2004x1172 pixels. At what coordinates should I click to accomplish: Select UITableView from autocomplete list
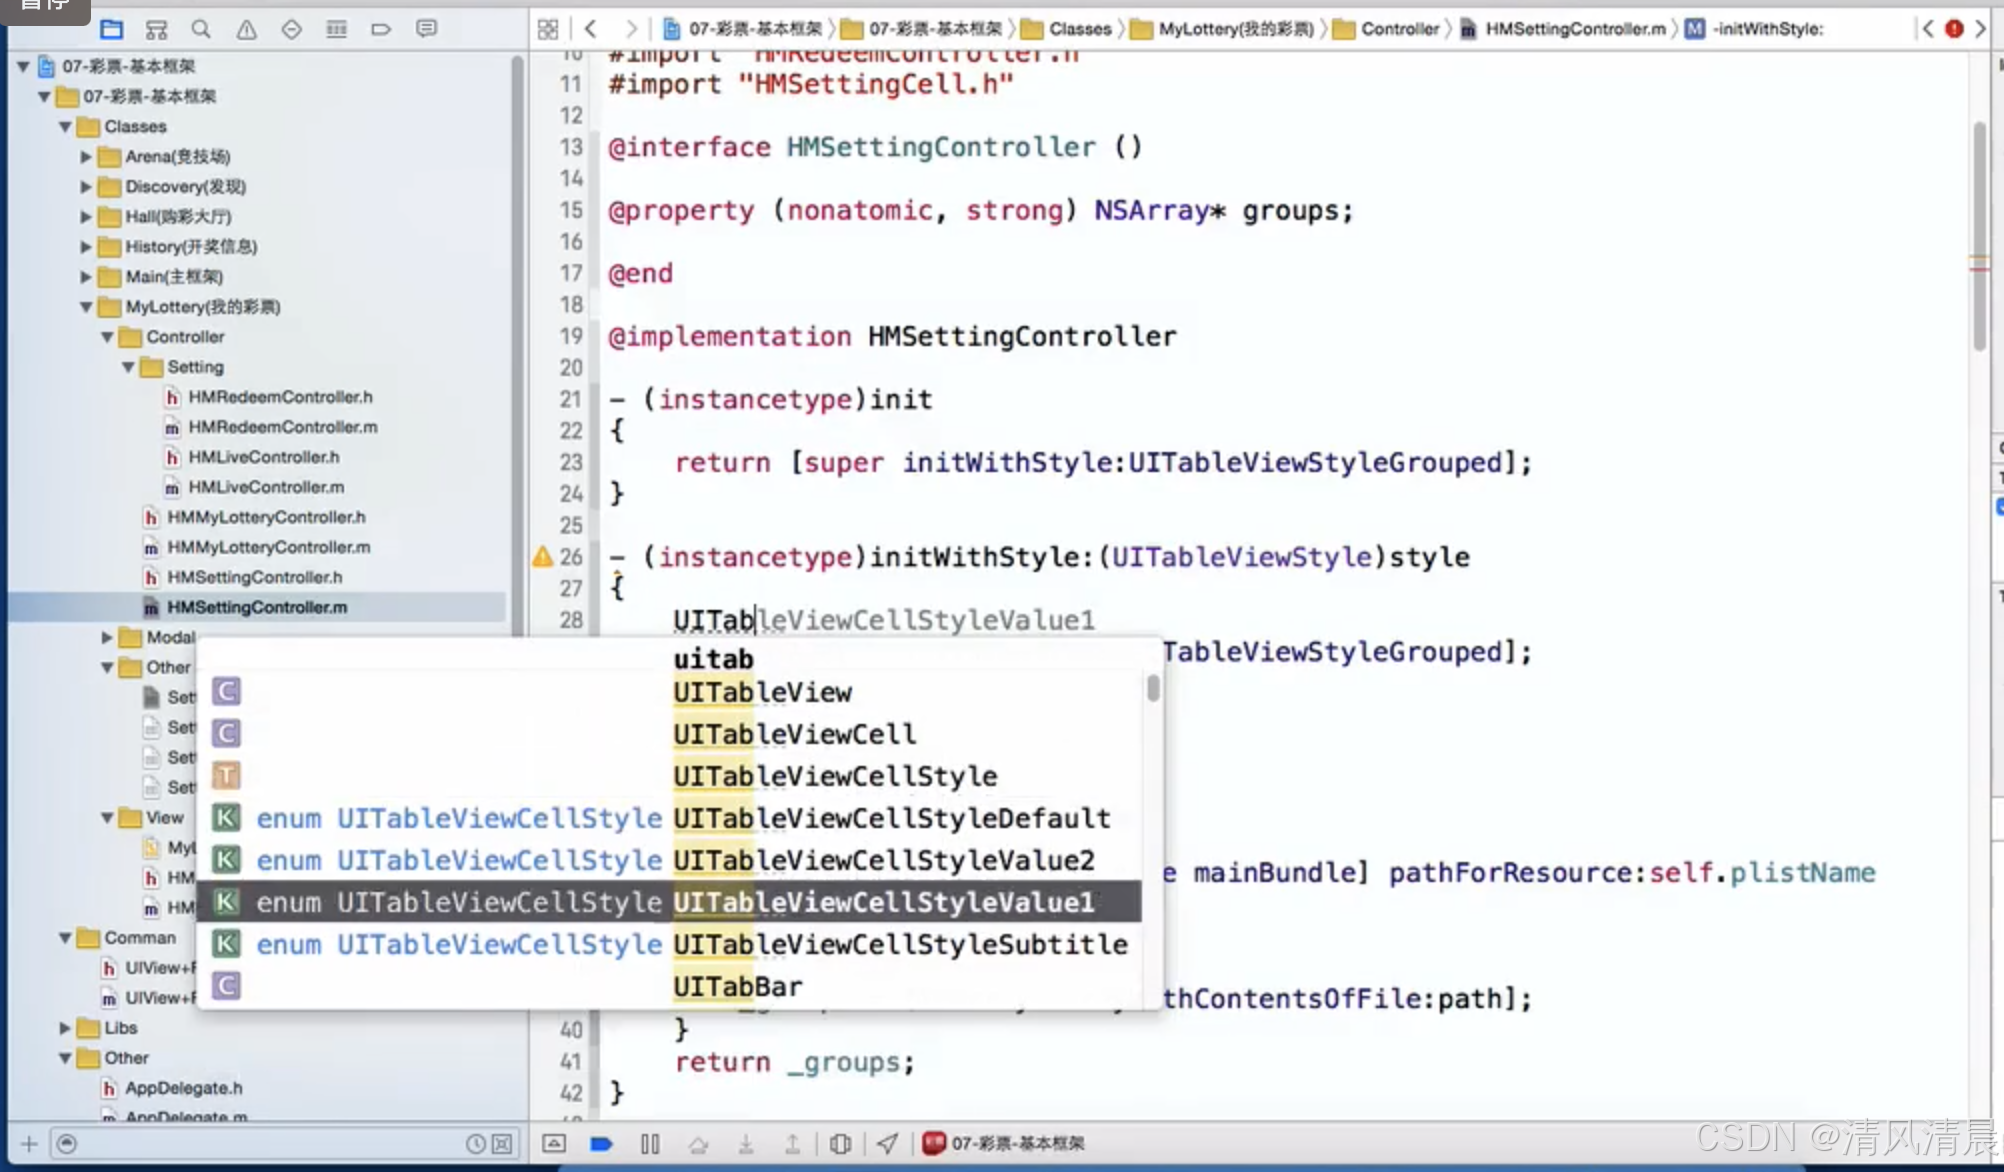pos(761,691)
